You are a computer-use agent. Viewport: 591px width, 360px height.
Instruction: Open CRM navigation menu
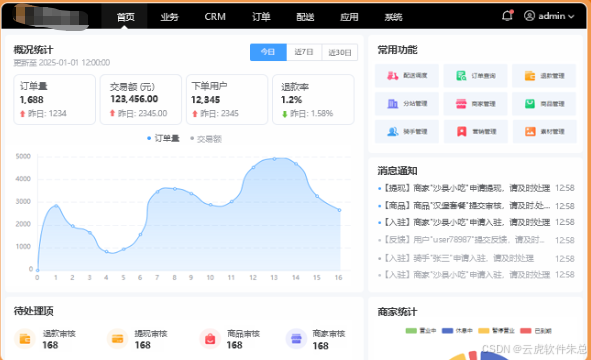pyautogui.click(x=215, y=17)
